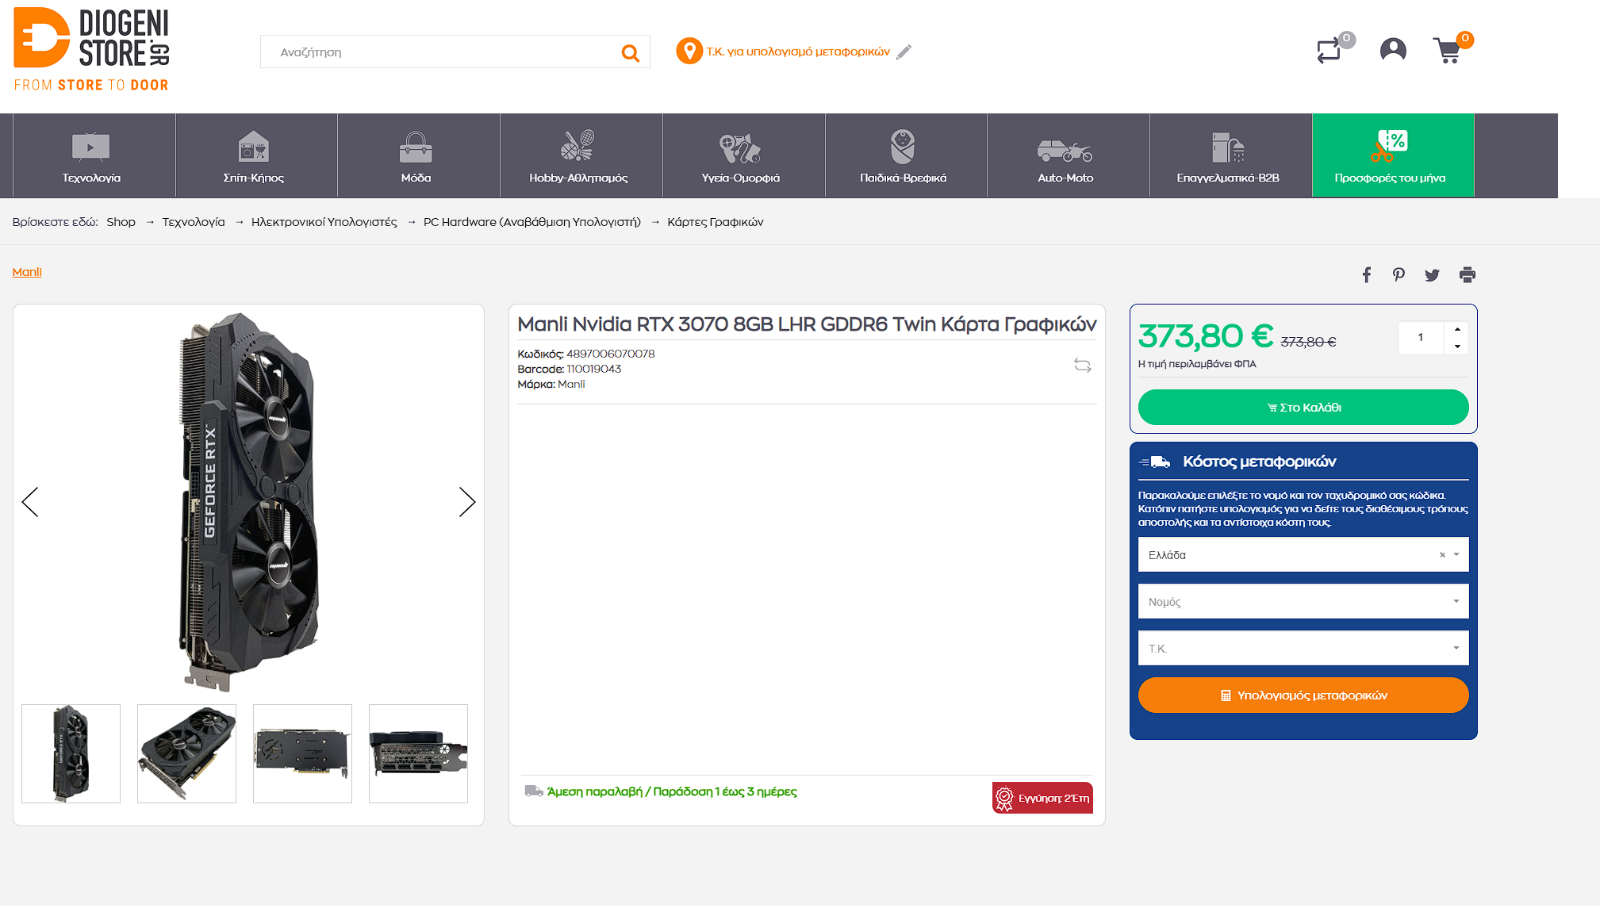Open the product compare icon in header
The width and height of the screenshot is (1600, 908).
click(x=1330, y=50)
